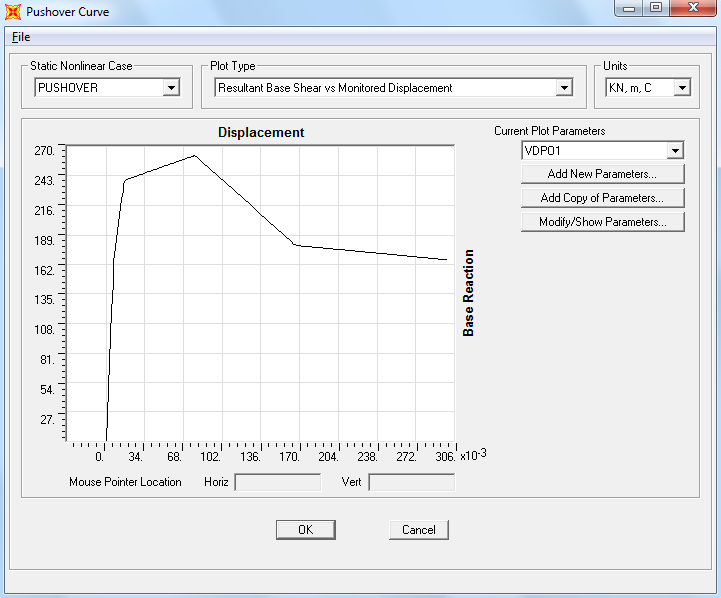Expand the Plot Type dropdown
721x598 pixels.
click(x=564, y=87)
